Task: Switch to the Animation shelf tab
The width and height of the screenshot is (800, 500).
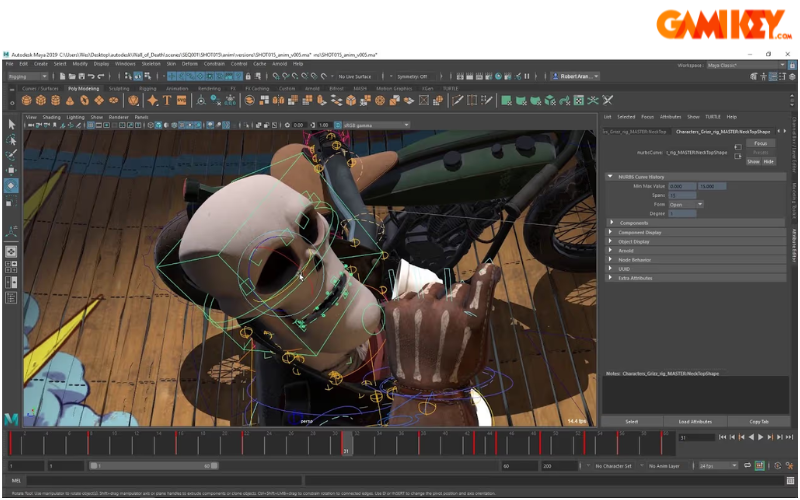Action: pos(178,89)
